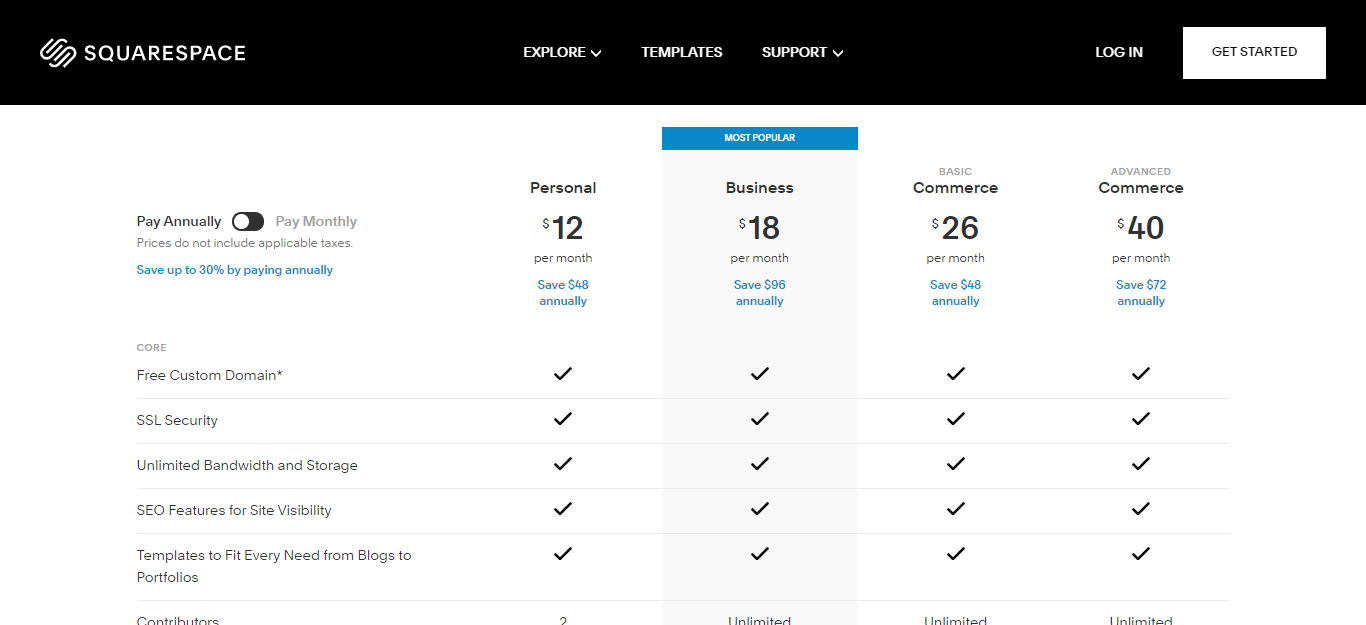Click Templates row checkmark under Basic Commerce
Viewport: 1366px width, 625px height.
point(956,554)
